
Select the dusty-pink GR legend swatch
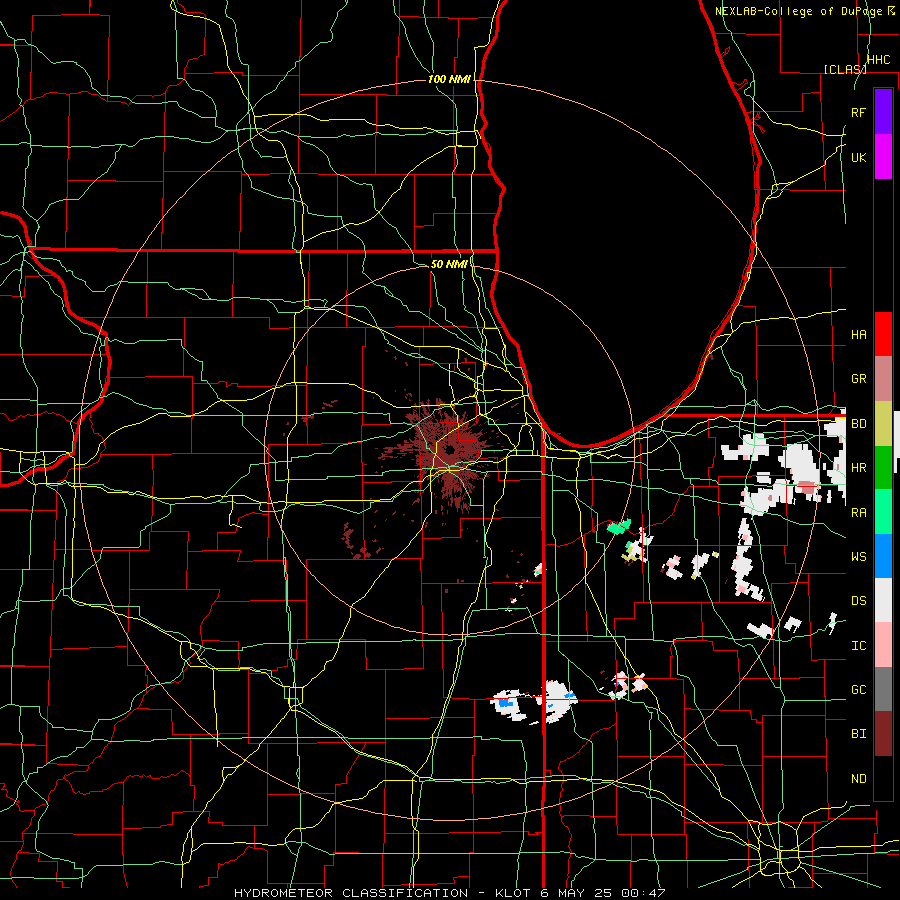(x=883, y=378)
